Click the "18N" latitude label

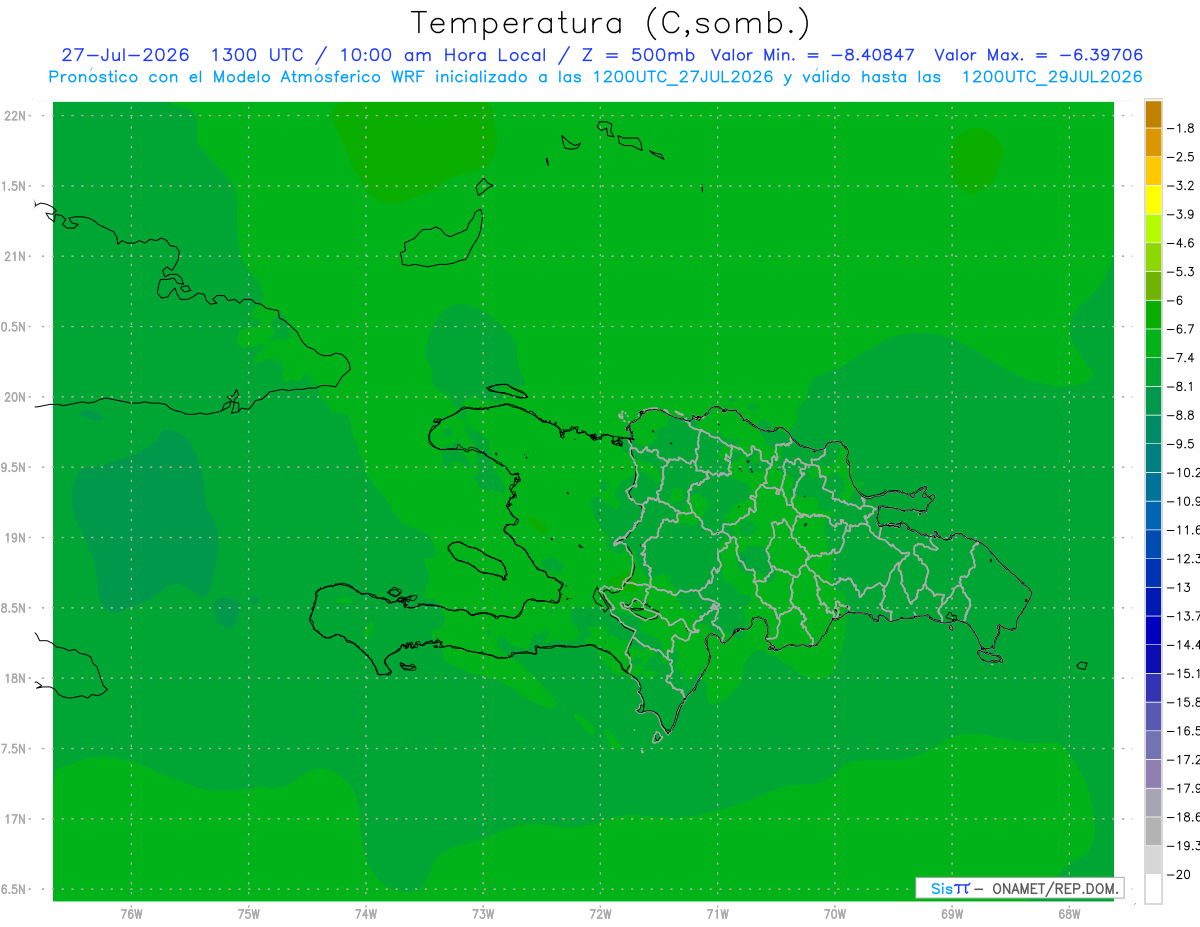tap(15, 678)
